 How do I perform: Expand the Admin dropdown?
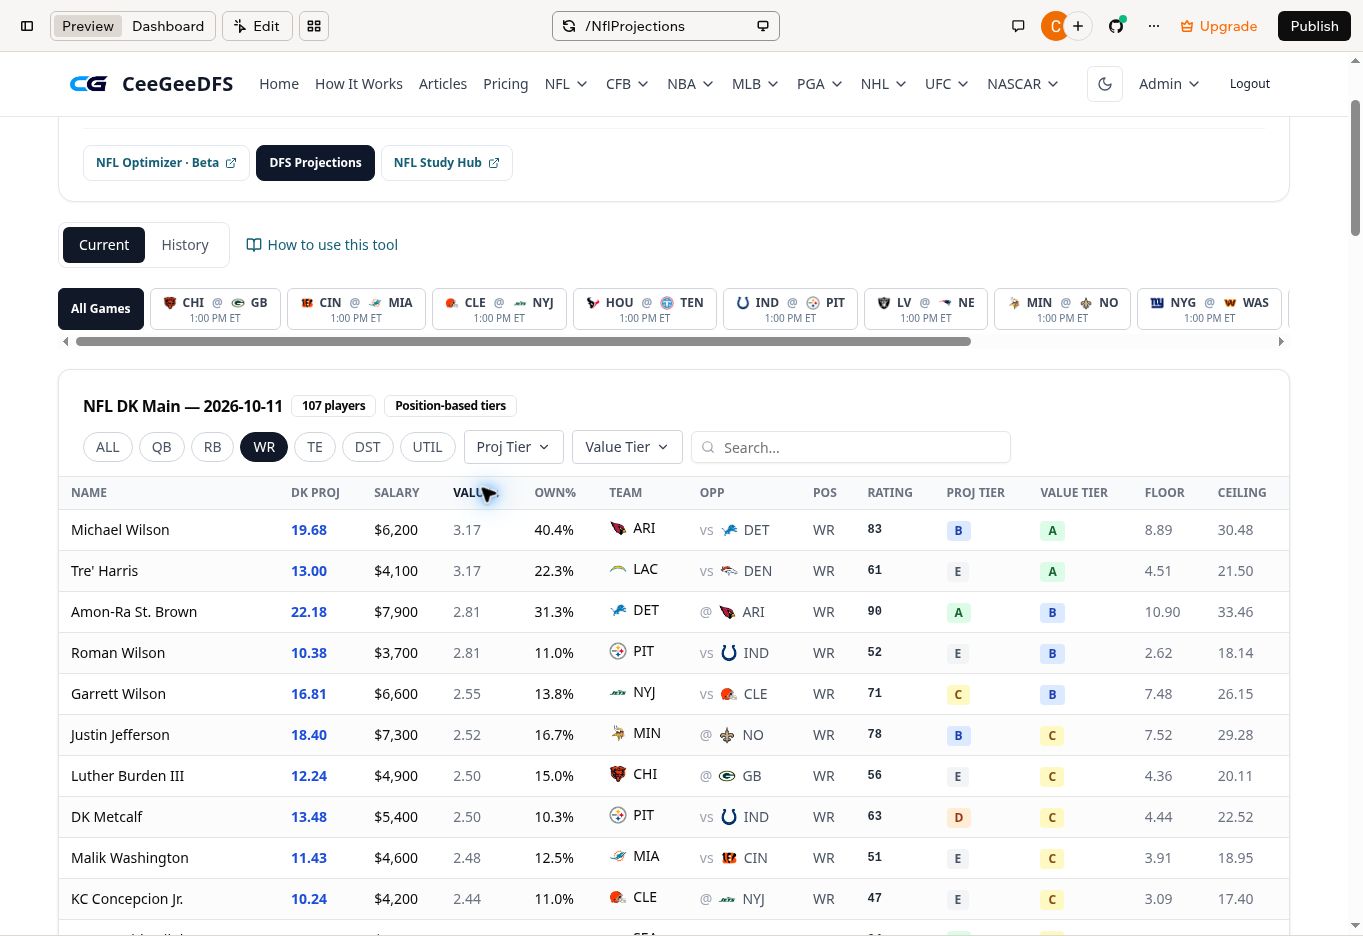1169,84
